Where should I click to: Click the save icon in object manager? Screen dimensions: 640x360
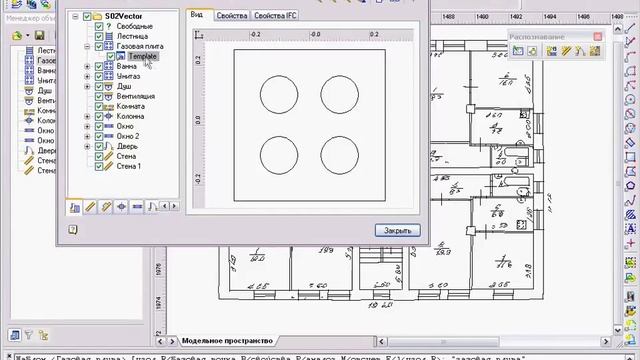[40, 35]
